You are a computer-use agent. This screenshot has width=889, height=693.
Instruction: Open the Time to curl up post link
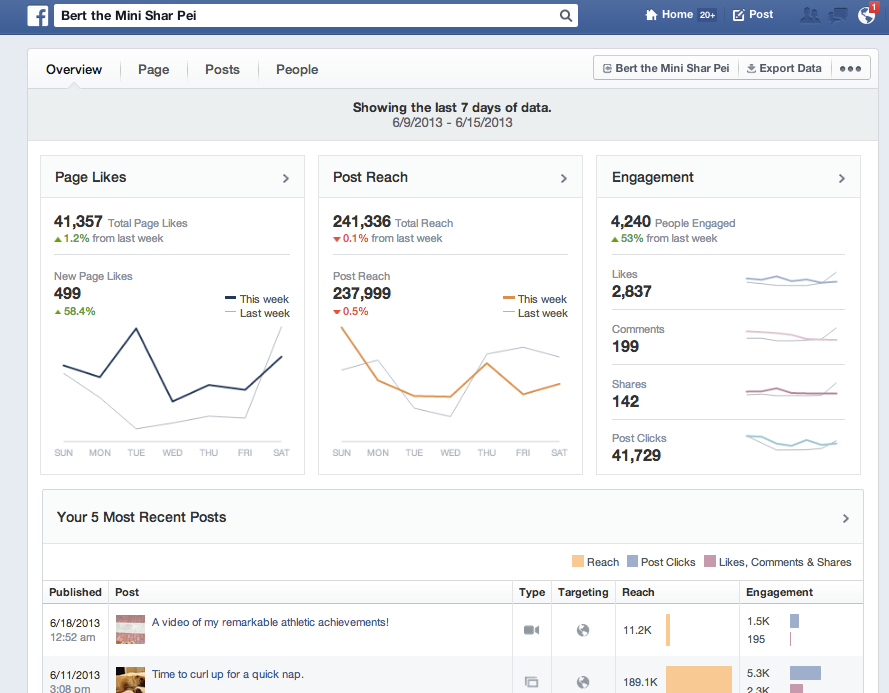(227, 674)
